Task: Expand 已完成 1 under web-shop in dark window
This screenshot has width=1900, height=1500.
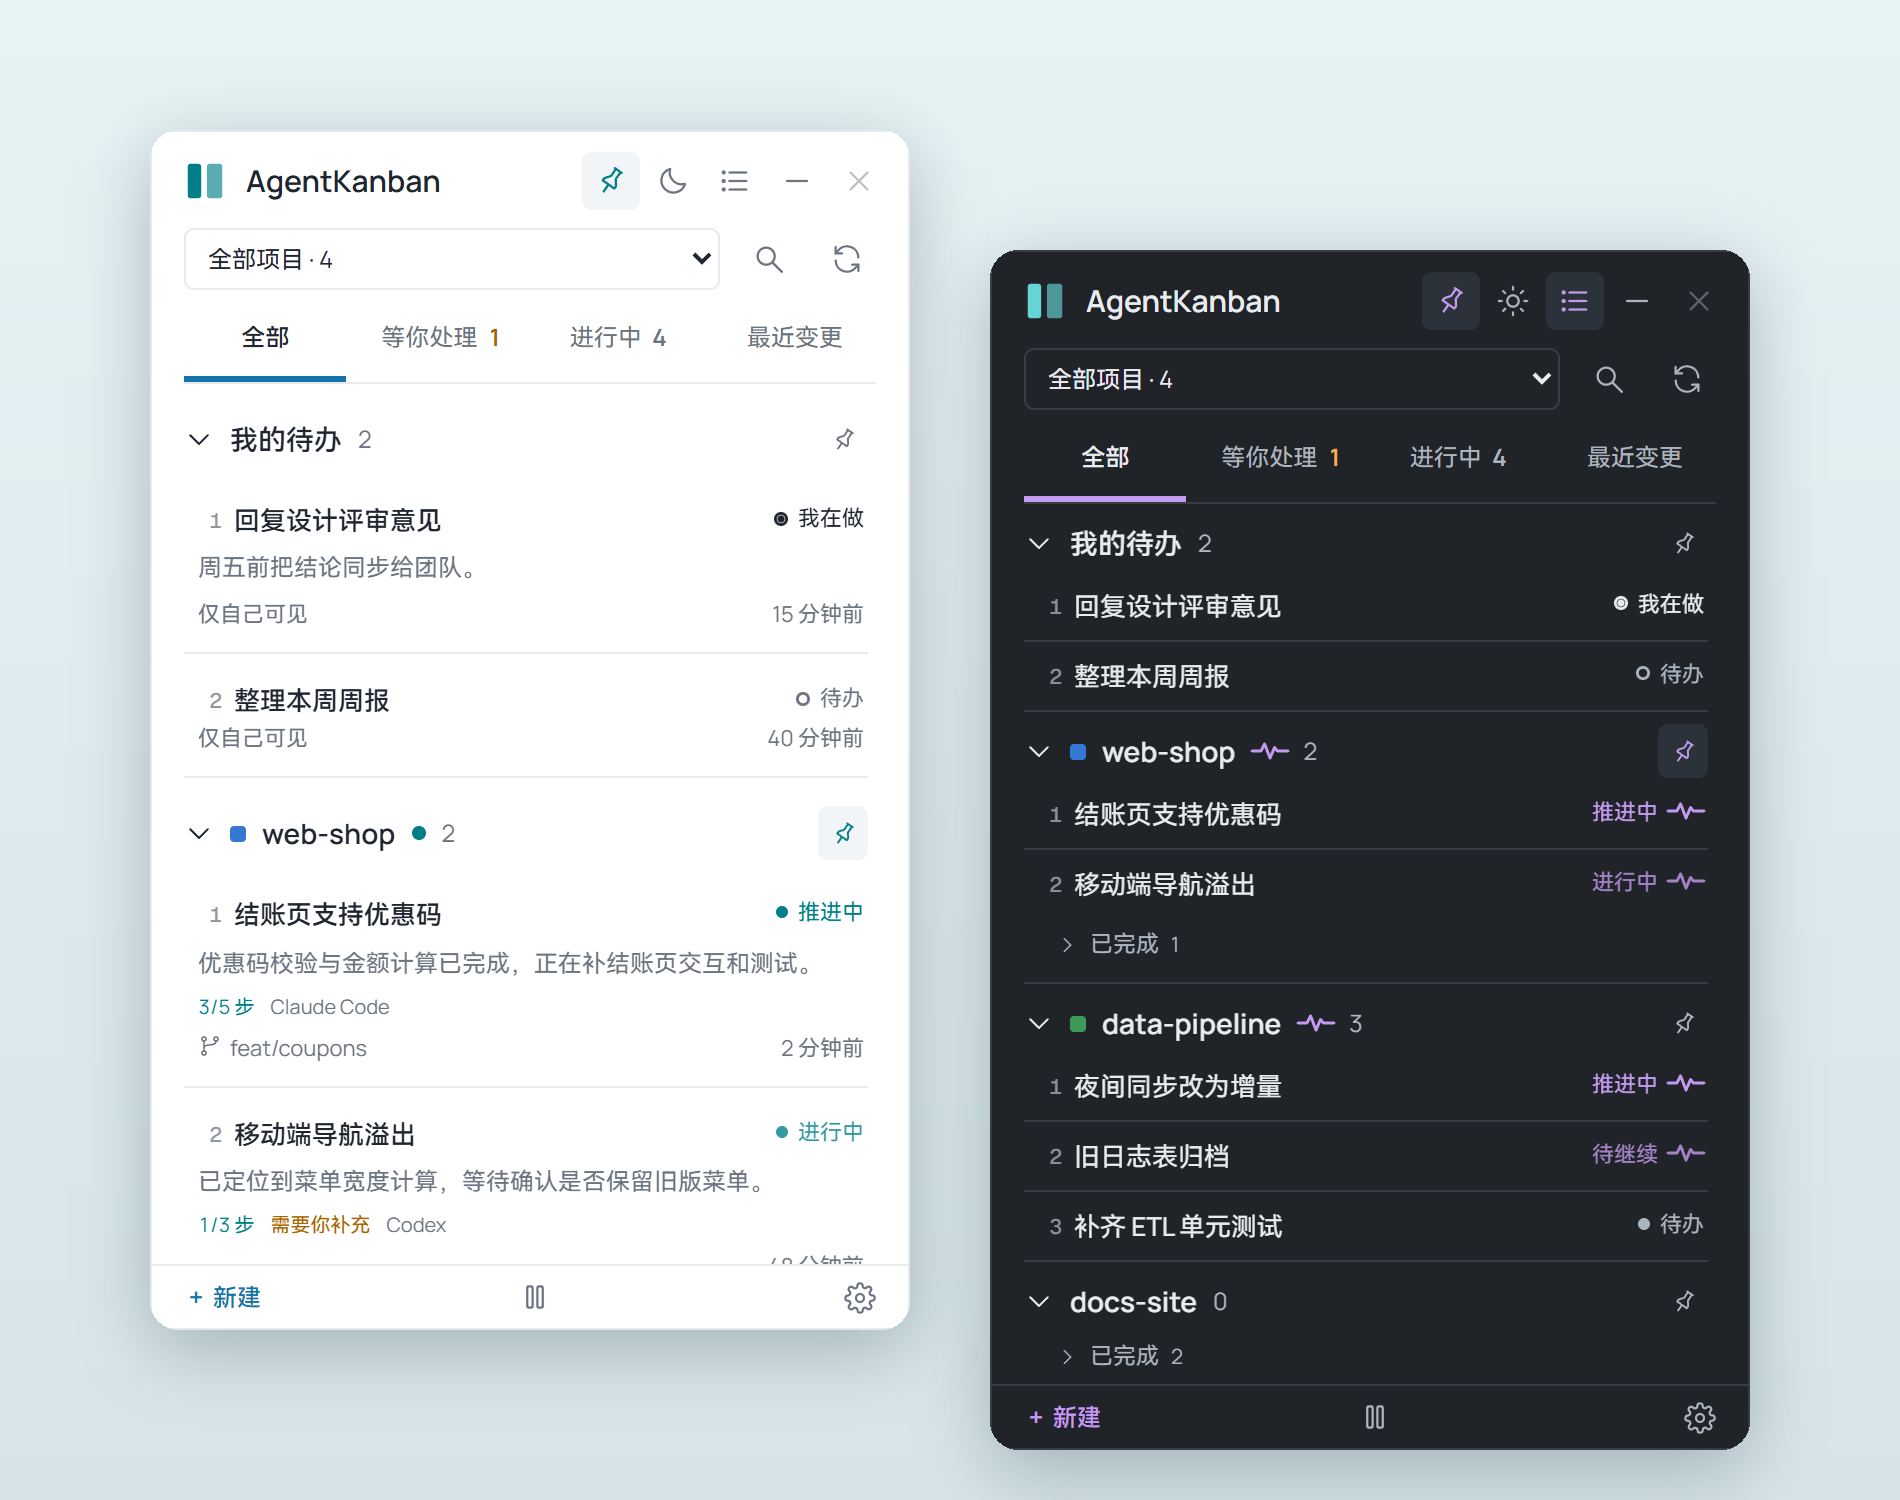Action: pyautogui.click(x=1123, y=944)
